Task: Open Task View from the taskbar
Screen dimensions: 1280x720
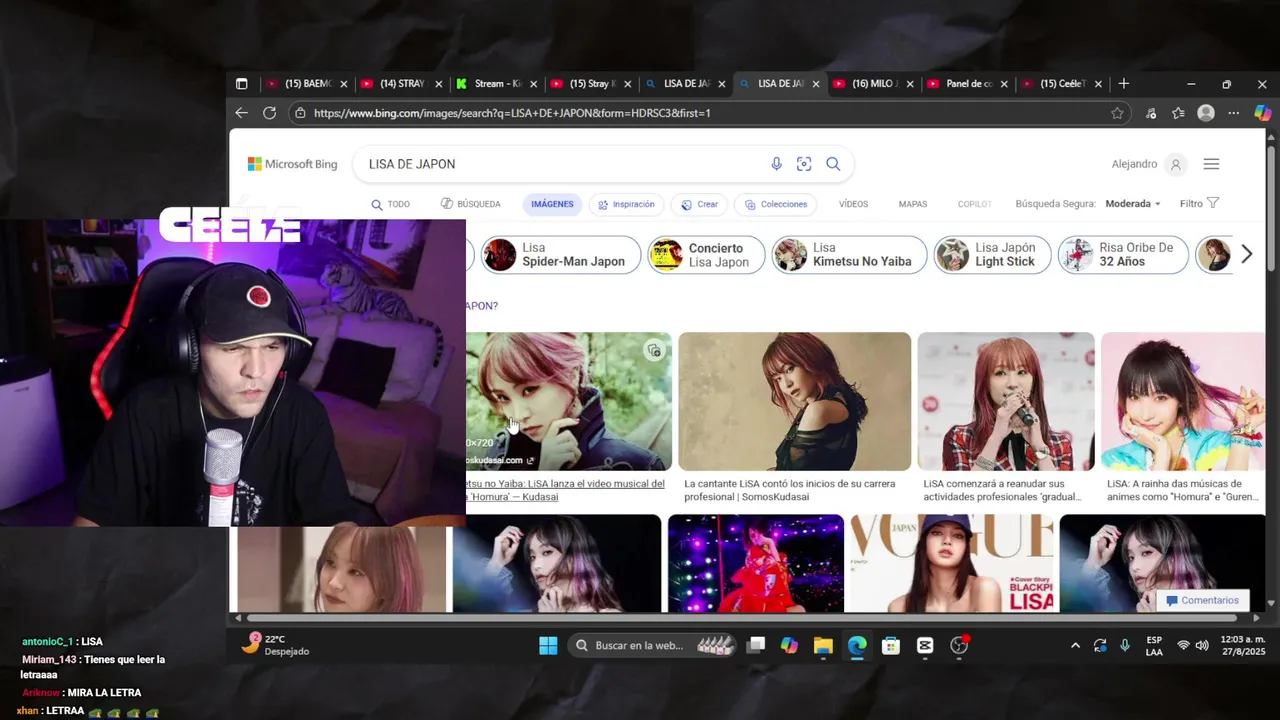Action: [756, 645]
